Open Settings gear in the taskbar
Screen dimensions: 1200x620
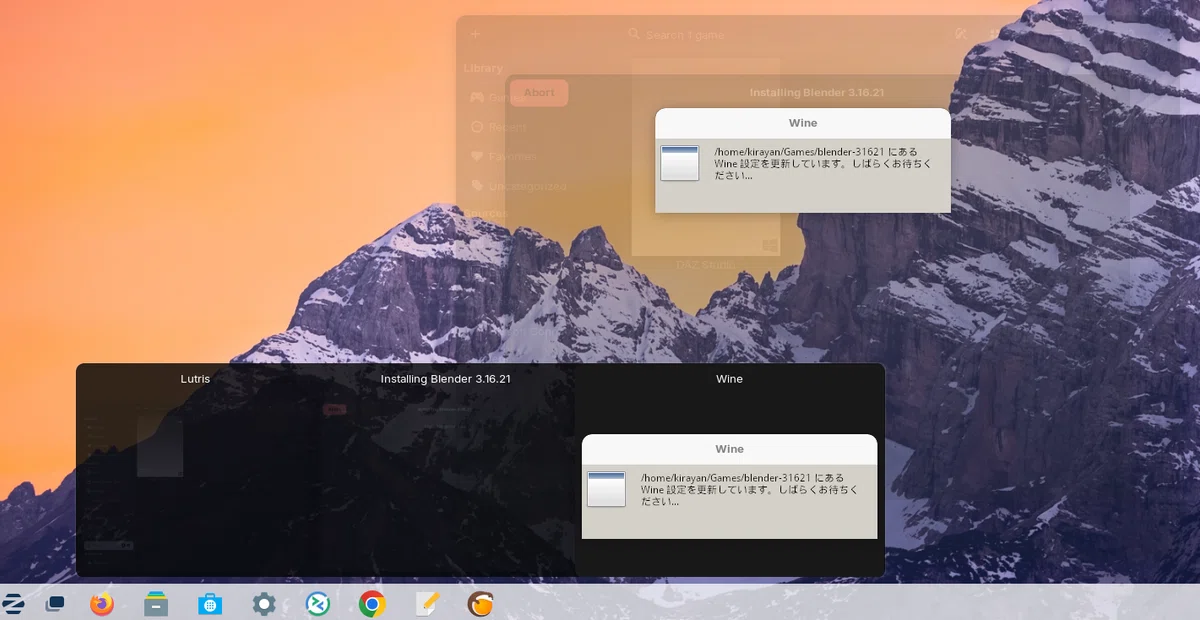264,603
